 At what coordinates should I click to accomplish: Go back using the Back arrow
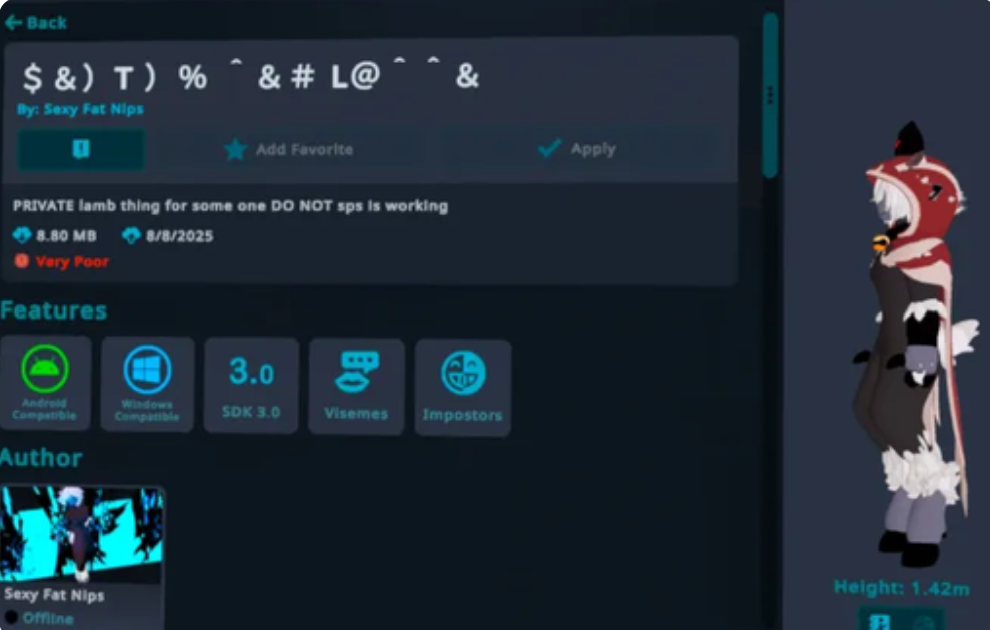(35, 23)
